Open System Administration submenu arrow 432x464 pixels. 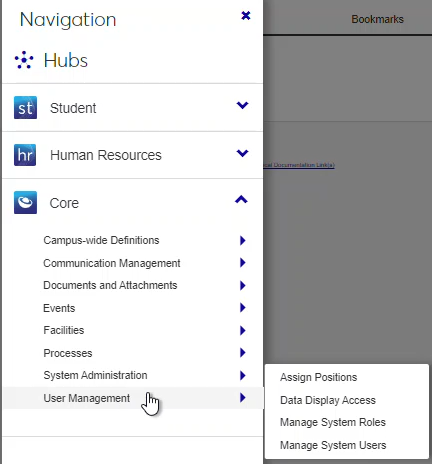pyautogui.click(x=243, y=375)
